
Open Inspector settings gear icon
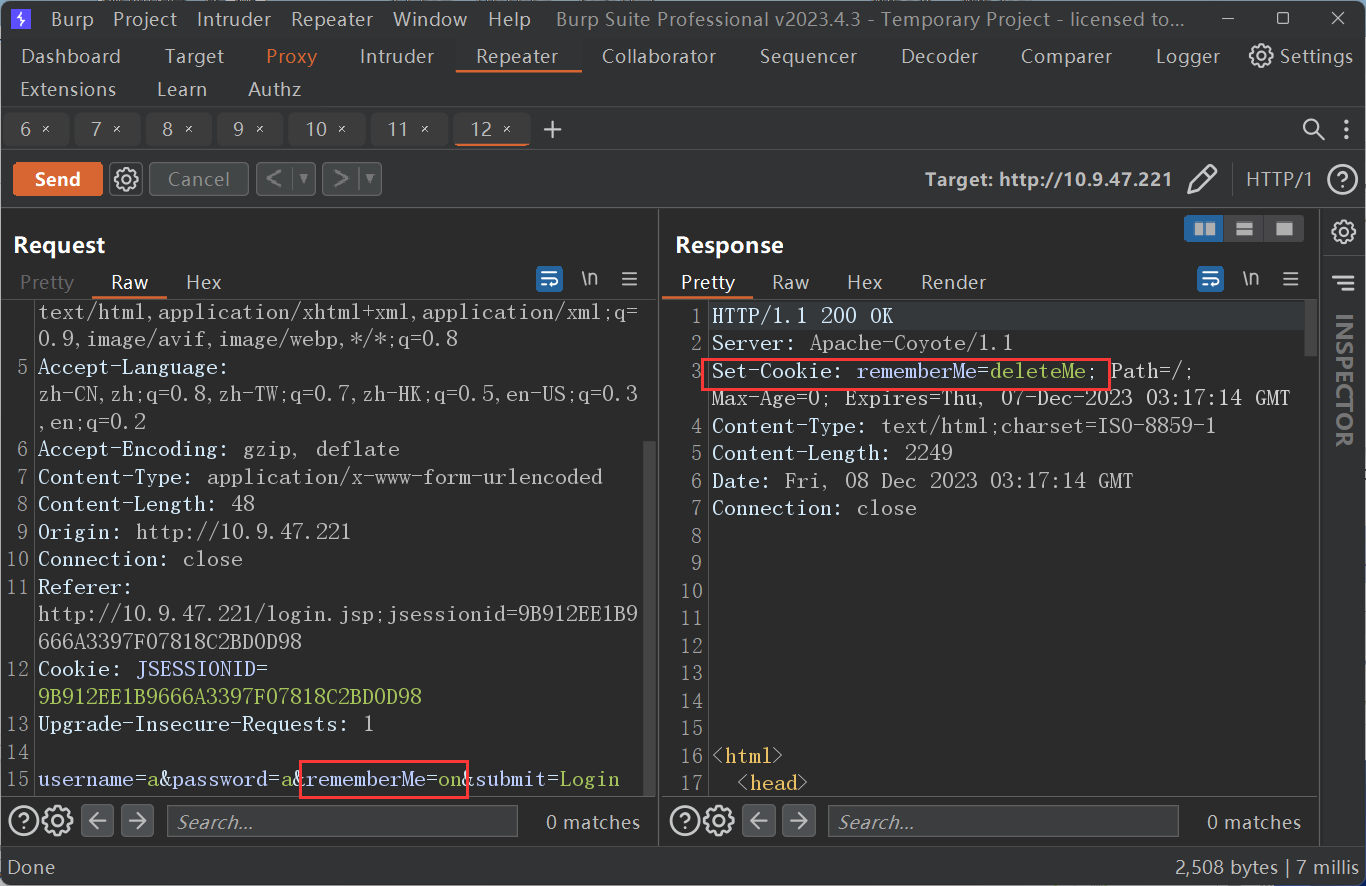pos(1343,232)
